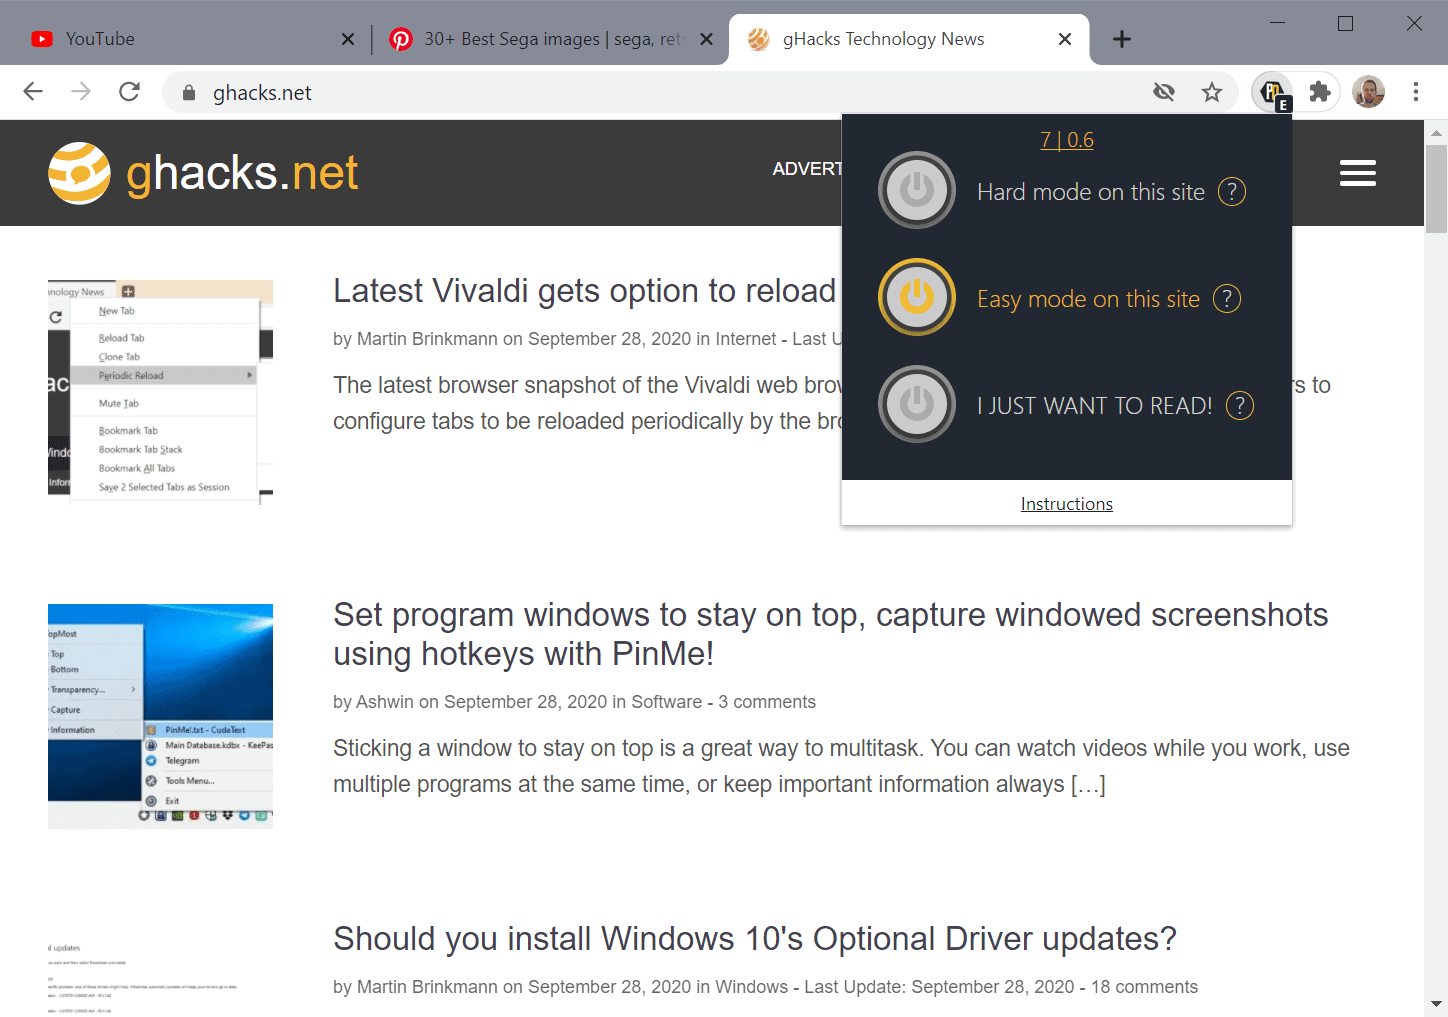
Task: Click the site lock icon
Action: pos(189,93)
